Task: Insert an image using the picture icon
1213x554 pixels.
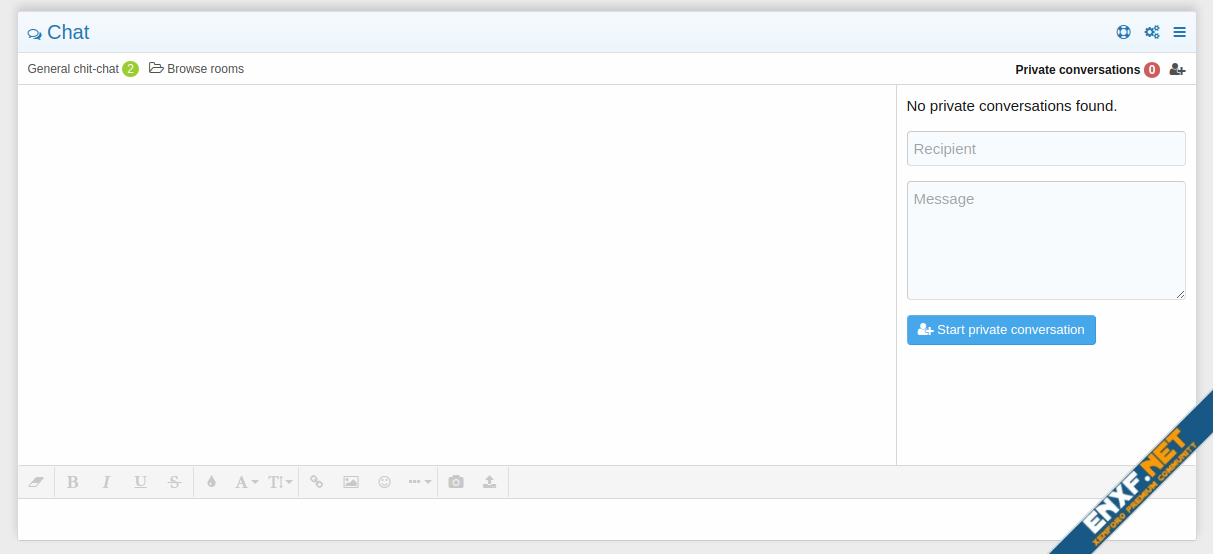Action: (351, 482)
